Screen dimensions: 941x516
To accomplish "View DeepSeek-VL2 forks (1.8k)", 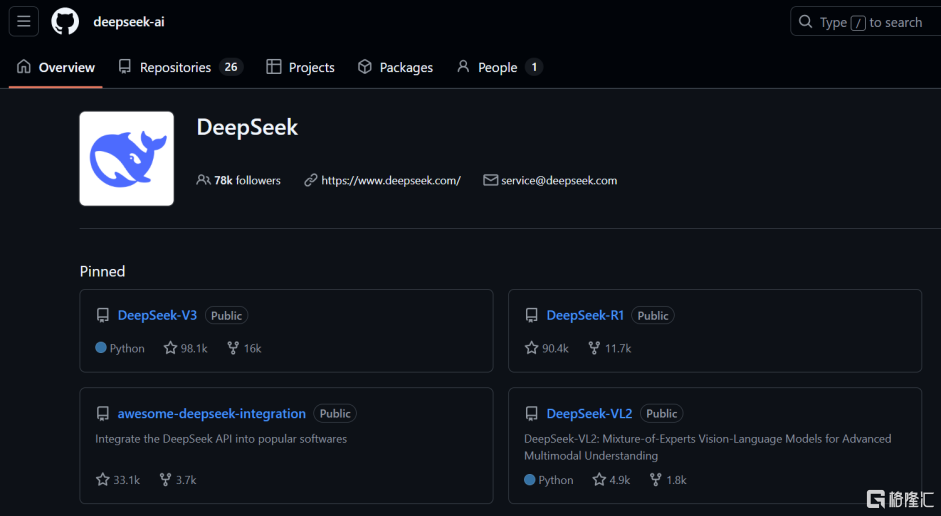I will point(668,480).
